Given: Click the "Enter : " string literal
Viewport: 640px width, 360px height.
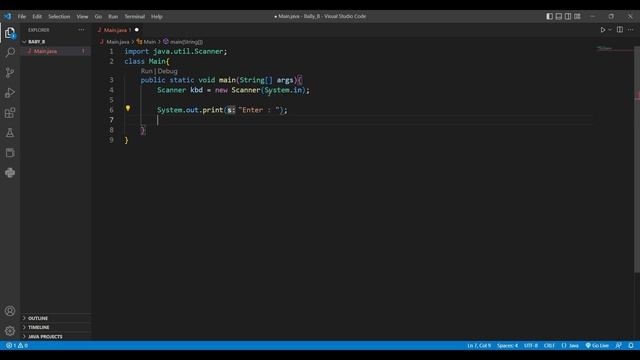Looking at the screenshot, I should click(x=260, y=110).
